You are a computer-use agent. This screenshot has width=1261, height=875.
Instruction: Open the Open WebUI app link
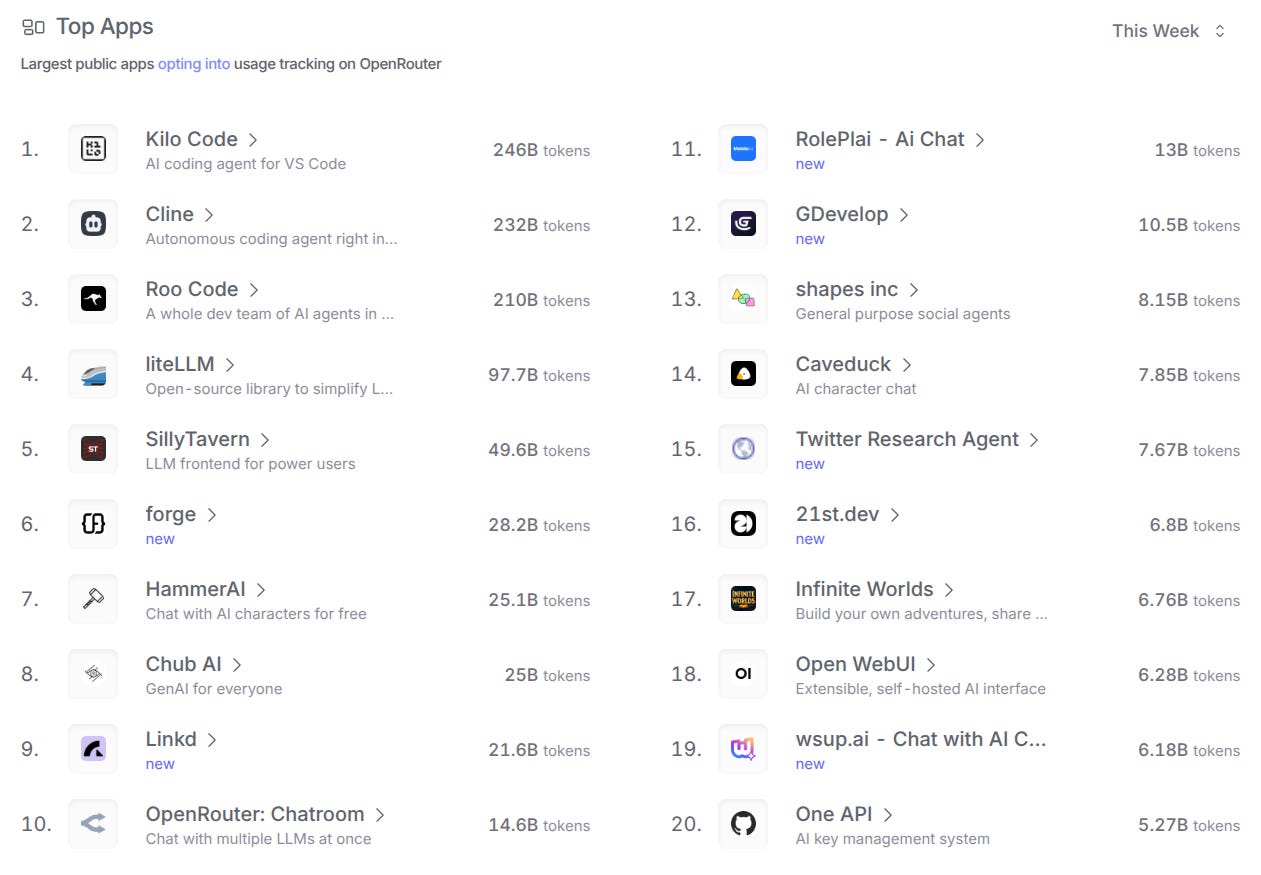tap(856, 664)
